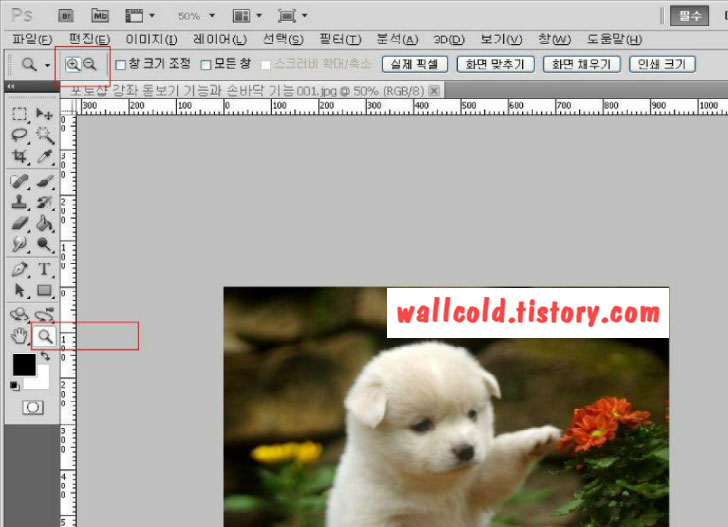Select the Path Selection tool
728x527 pixels.
point(19,291)
